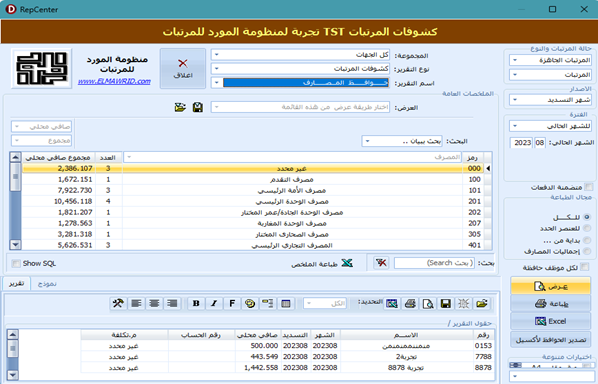Center align report text
The width and height of the screenshot is (598, 384).
pos(154,303)
